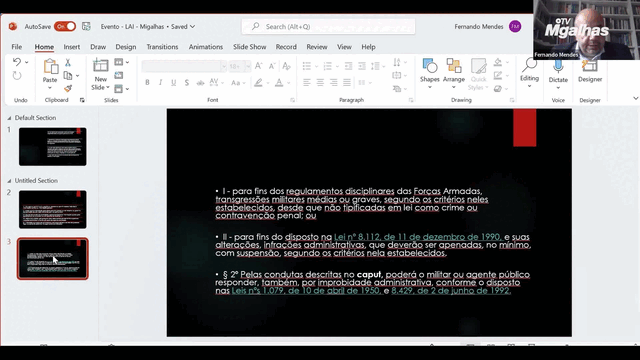Click Increase Font Size icon
Screen dimensions: 640x360
tap(258, 66)
